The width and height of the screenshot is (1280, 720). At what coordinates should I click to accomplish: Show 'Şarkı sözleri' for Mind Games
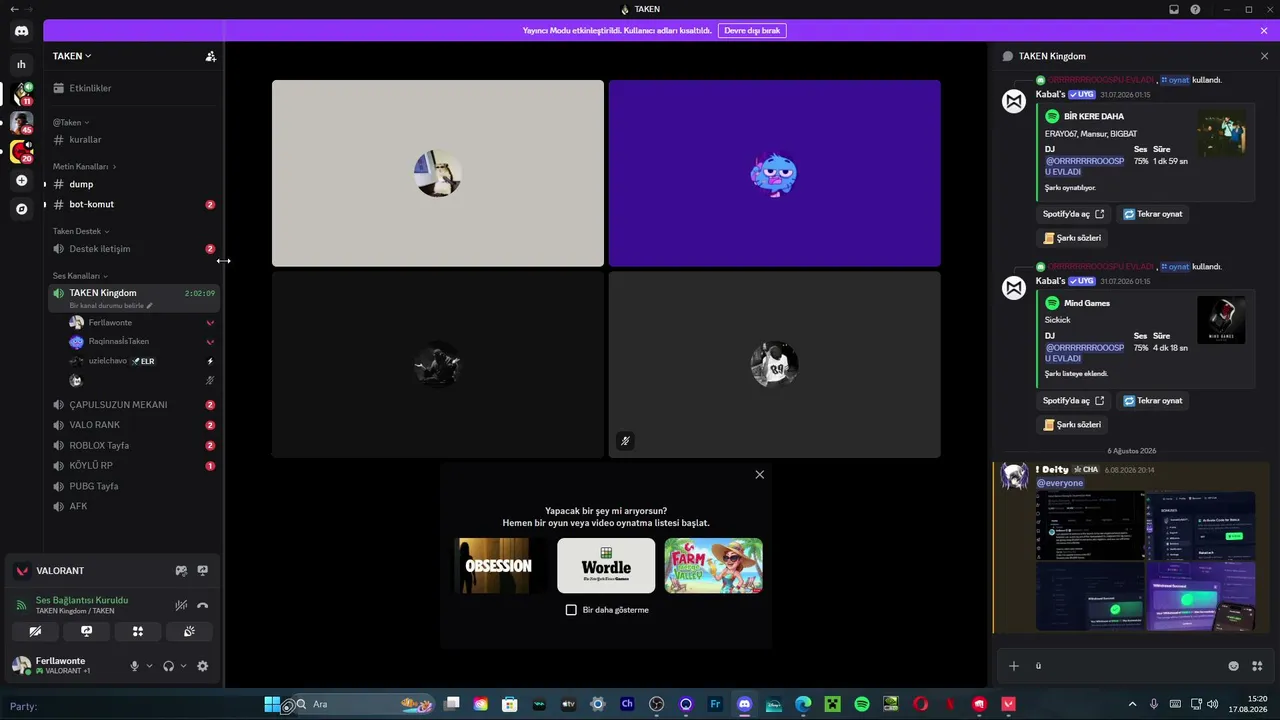(1072, 425)
